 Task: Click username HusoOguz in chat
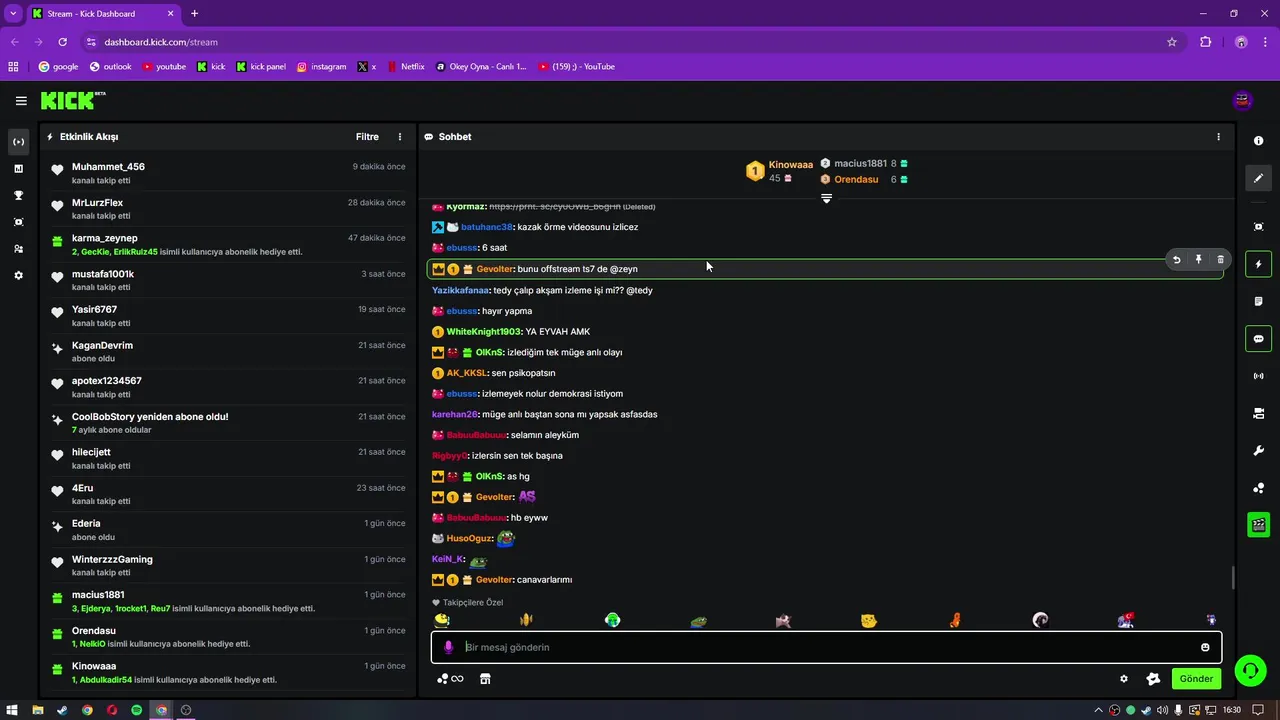(x=469, y=538)
